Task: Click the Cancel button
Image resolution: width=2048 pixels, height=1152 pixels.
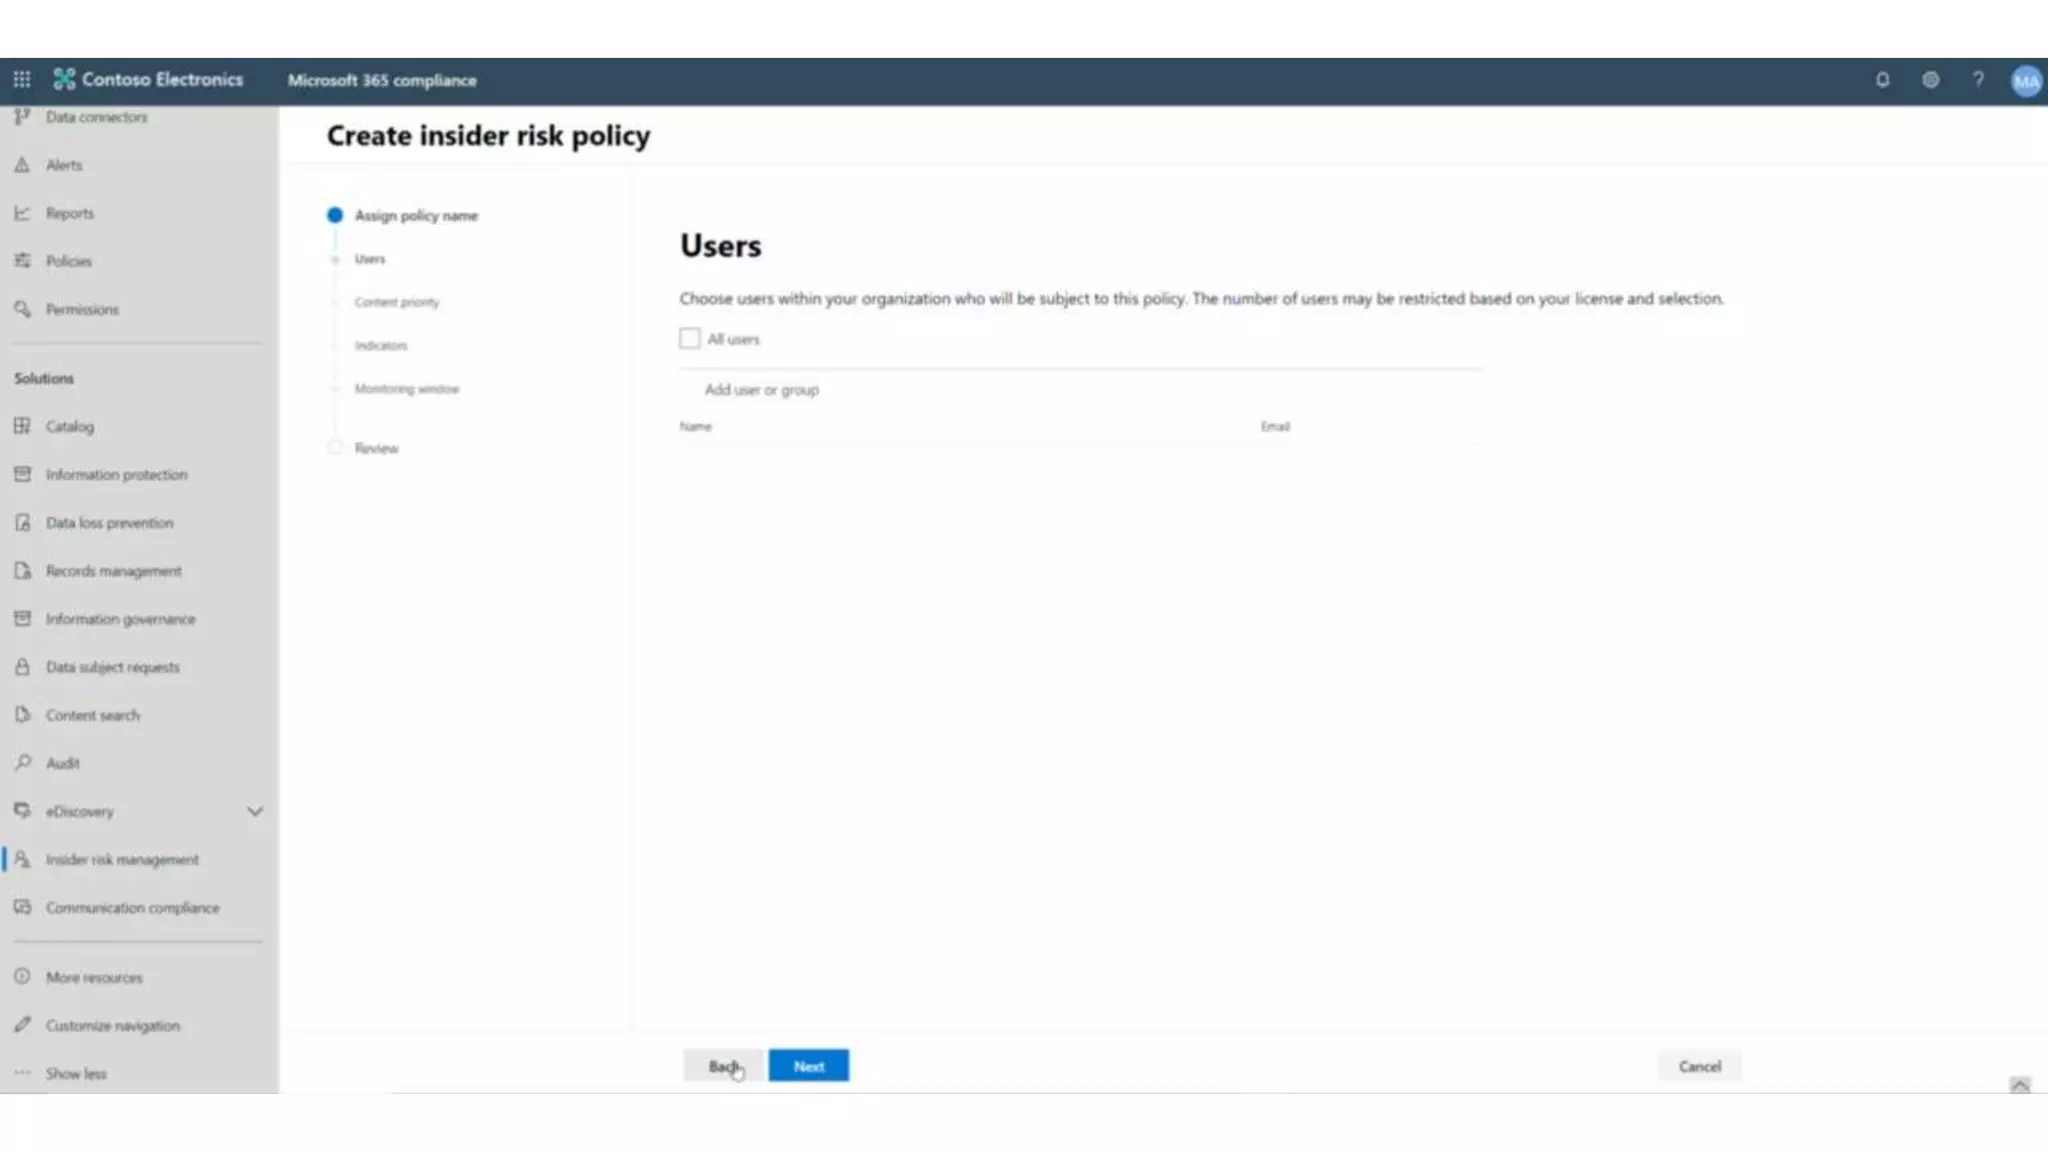Action: [x=1699, y=1067]
